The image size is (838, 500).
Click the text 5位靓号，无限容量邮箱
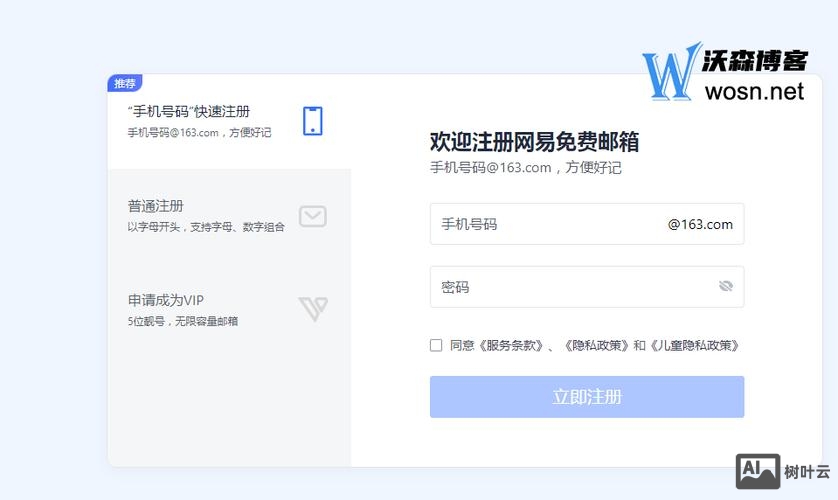[183, 321]
